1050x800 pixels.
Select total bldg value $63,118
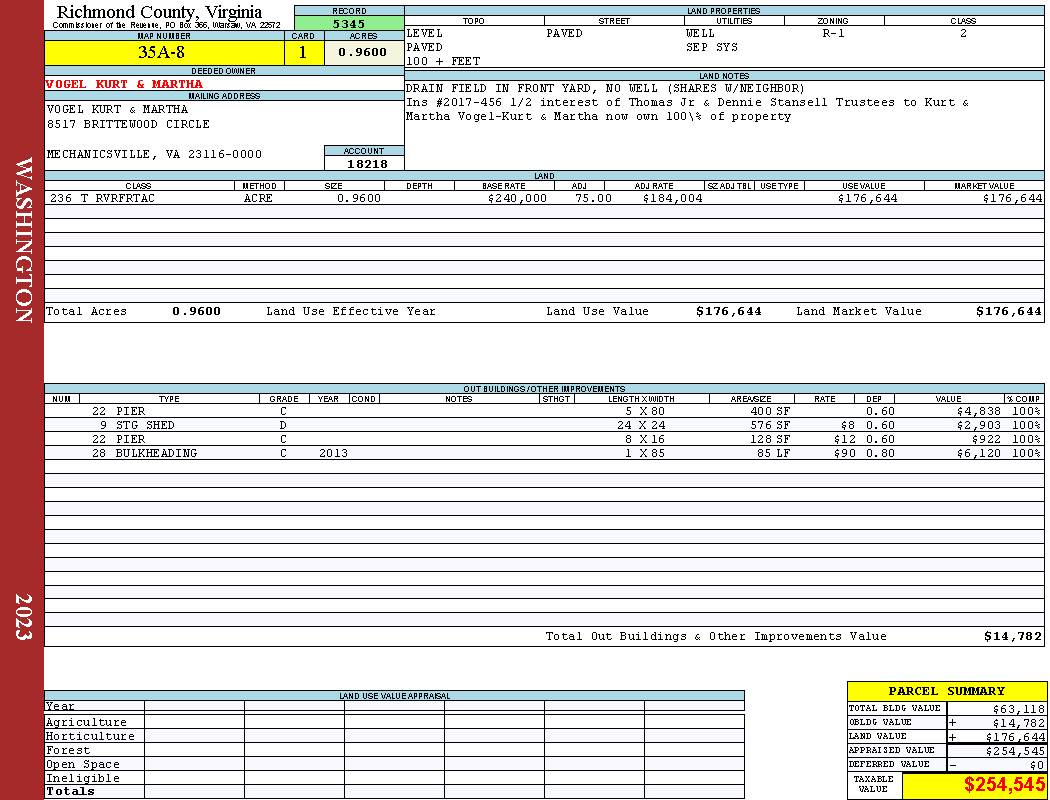pos(1018,709)
